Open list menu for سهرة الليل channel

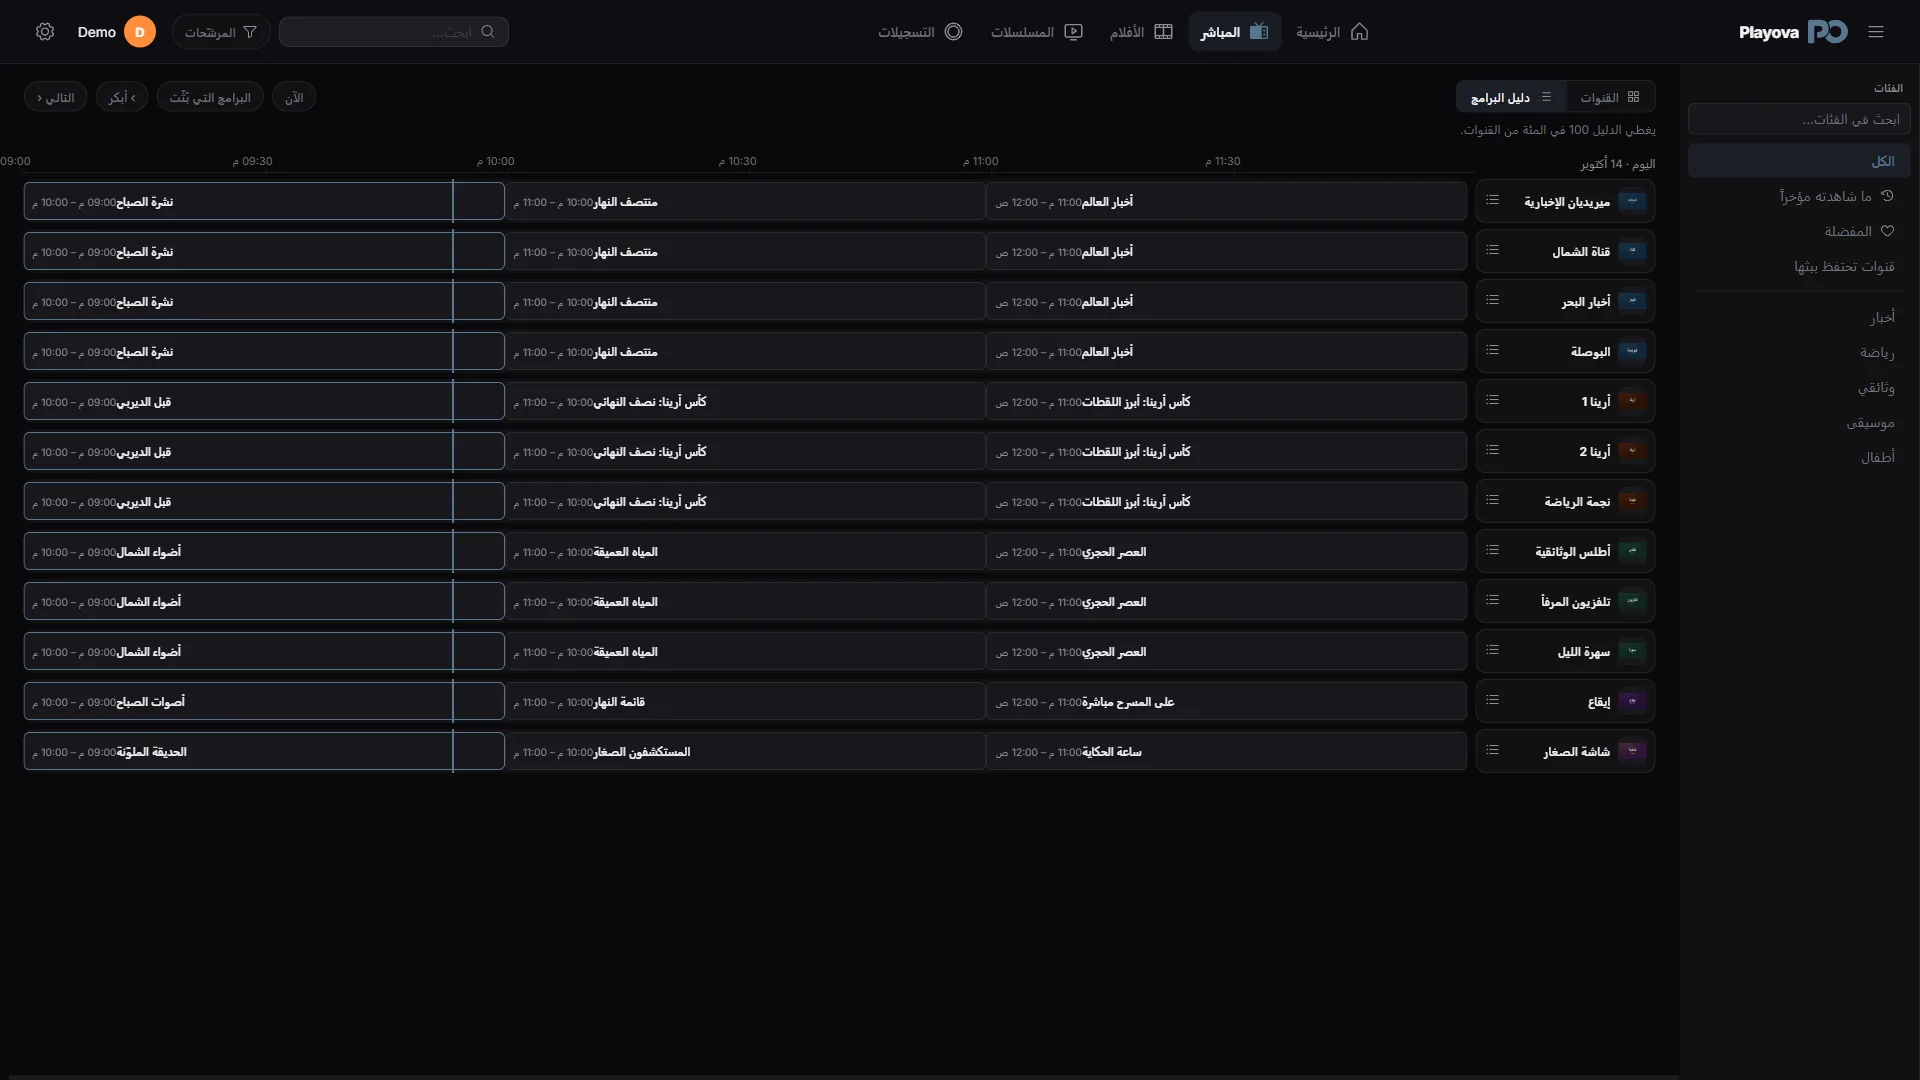pyautogui.click(x=1492, y=651)
